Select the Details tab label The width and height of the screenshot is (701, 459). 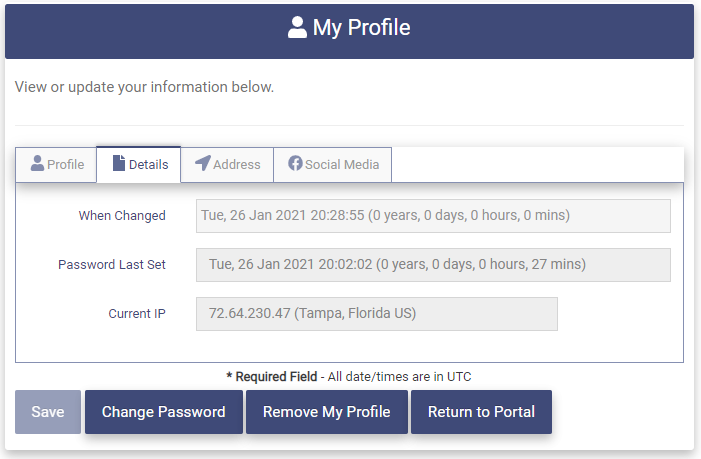pyautogui.click(x=148, y=164)
